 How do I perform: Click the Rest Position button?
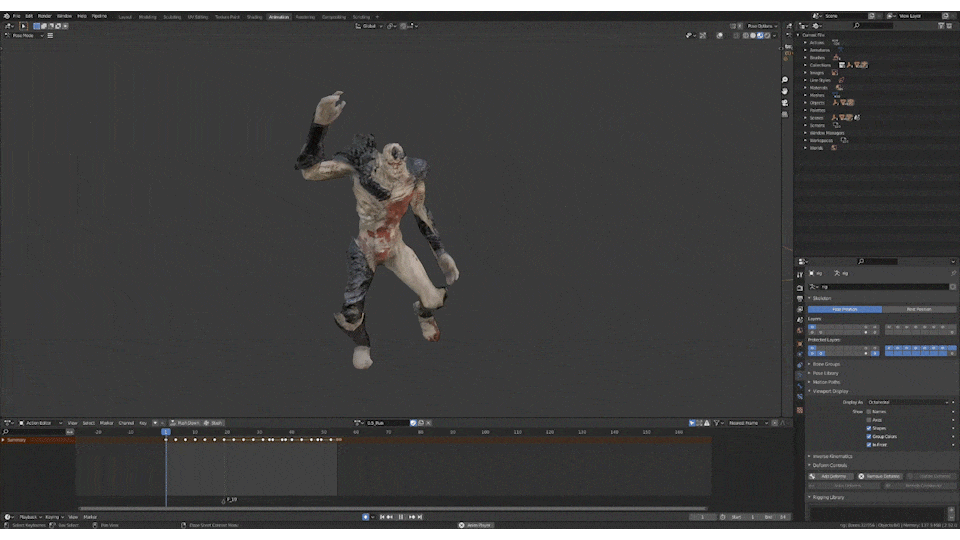tap(918, 309)
